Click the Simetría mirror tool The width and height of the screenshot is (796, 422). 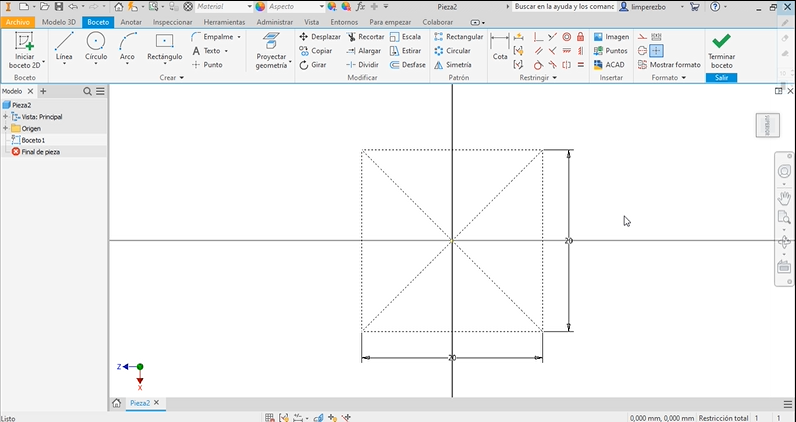click(453, 65)
